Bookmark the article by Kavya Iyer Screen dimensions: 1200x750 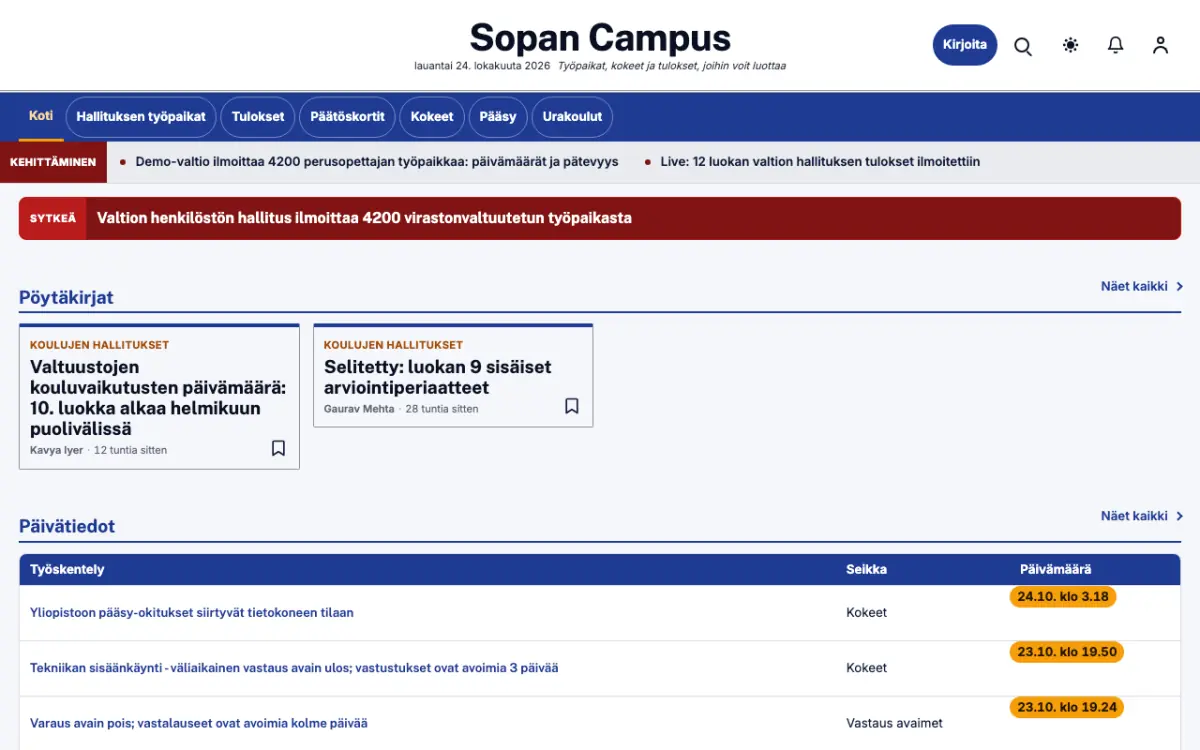[279, 448]
